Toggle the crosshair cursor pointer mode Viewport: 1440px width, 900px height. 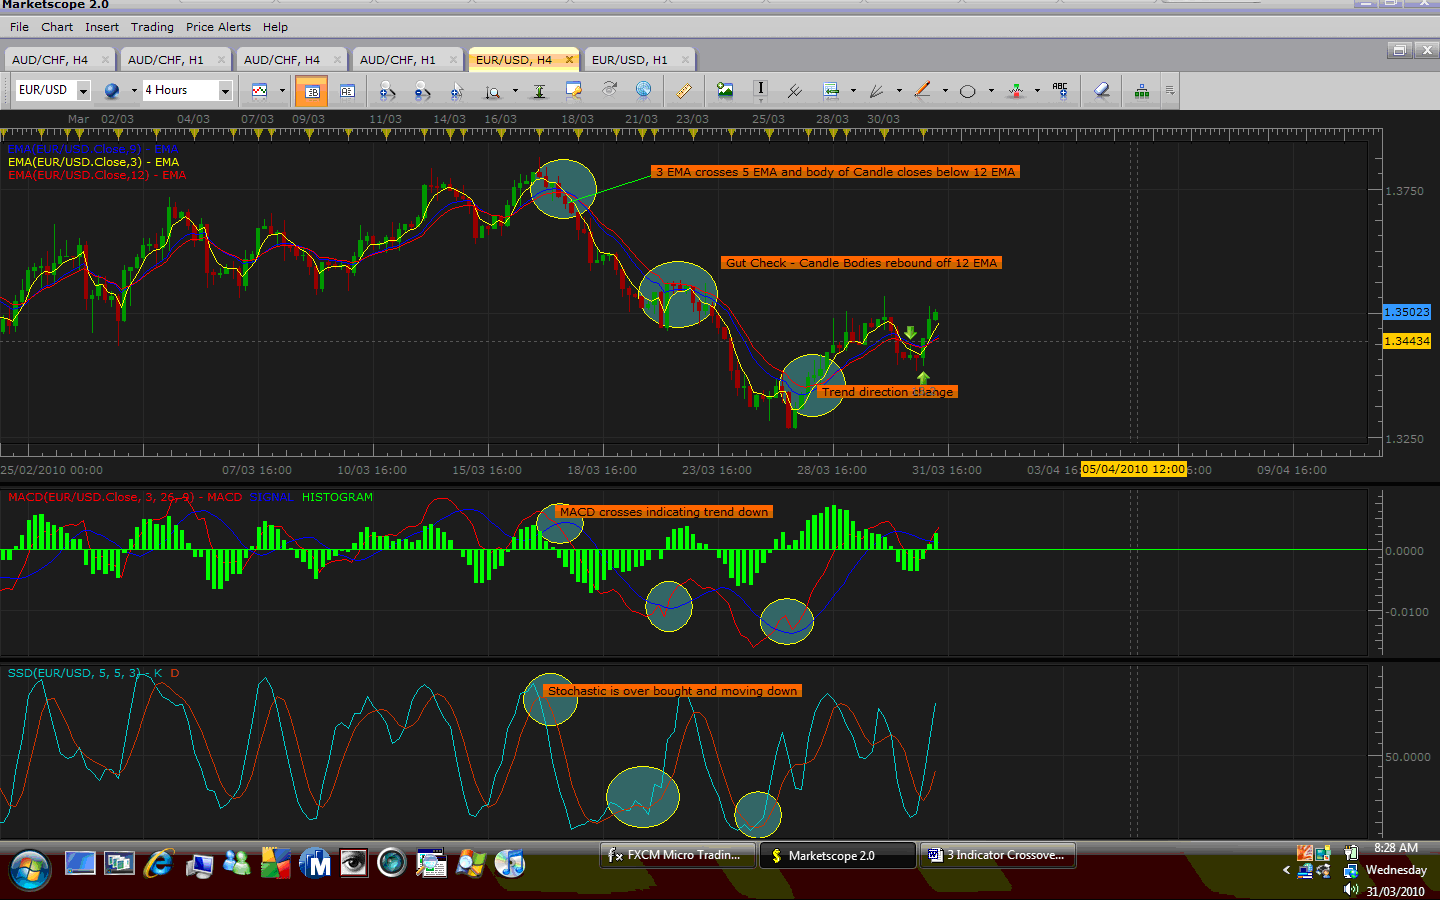click(456, 91)
